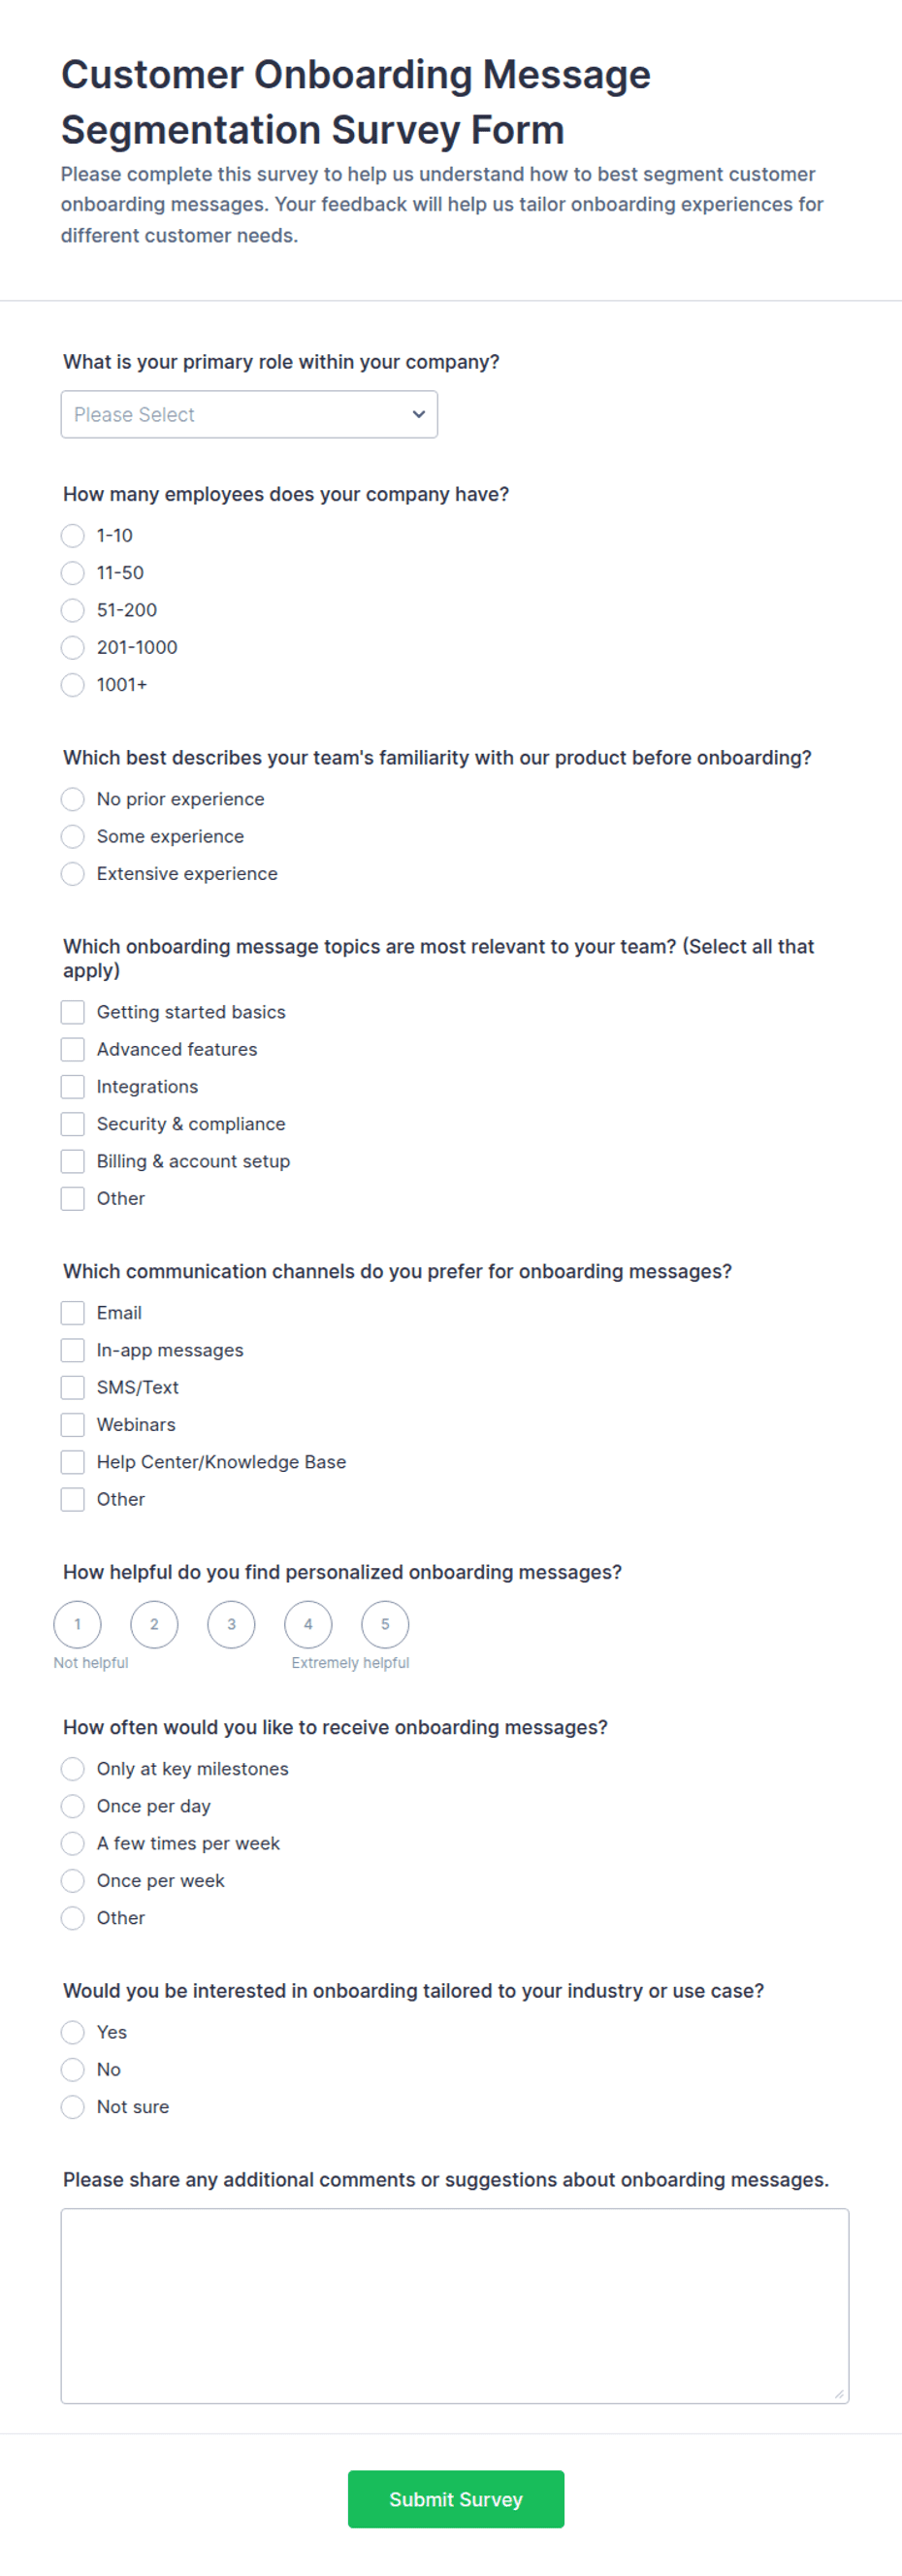
Task: Rate helpfulness as 1 Not helpful
Action: pos(78,1624)
